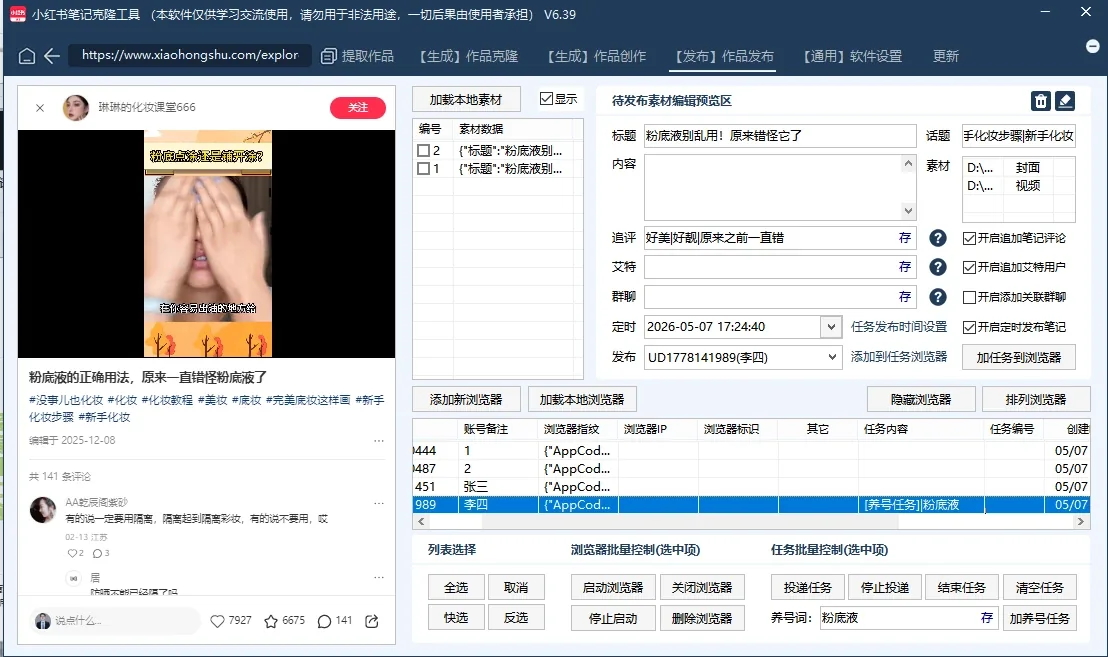The image size is (1108, 657).
Task: Close the note preview with X icon
Action: tap(40, 107)
